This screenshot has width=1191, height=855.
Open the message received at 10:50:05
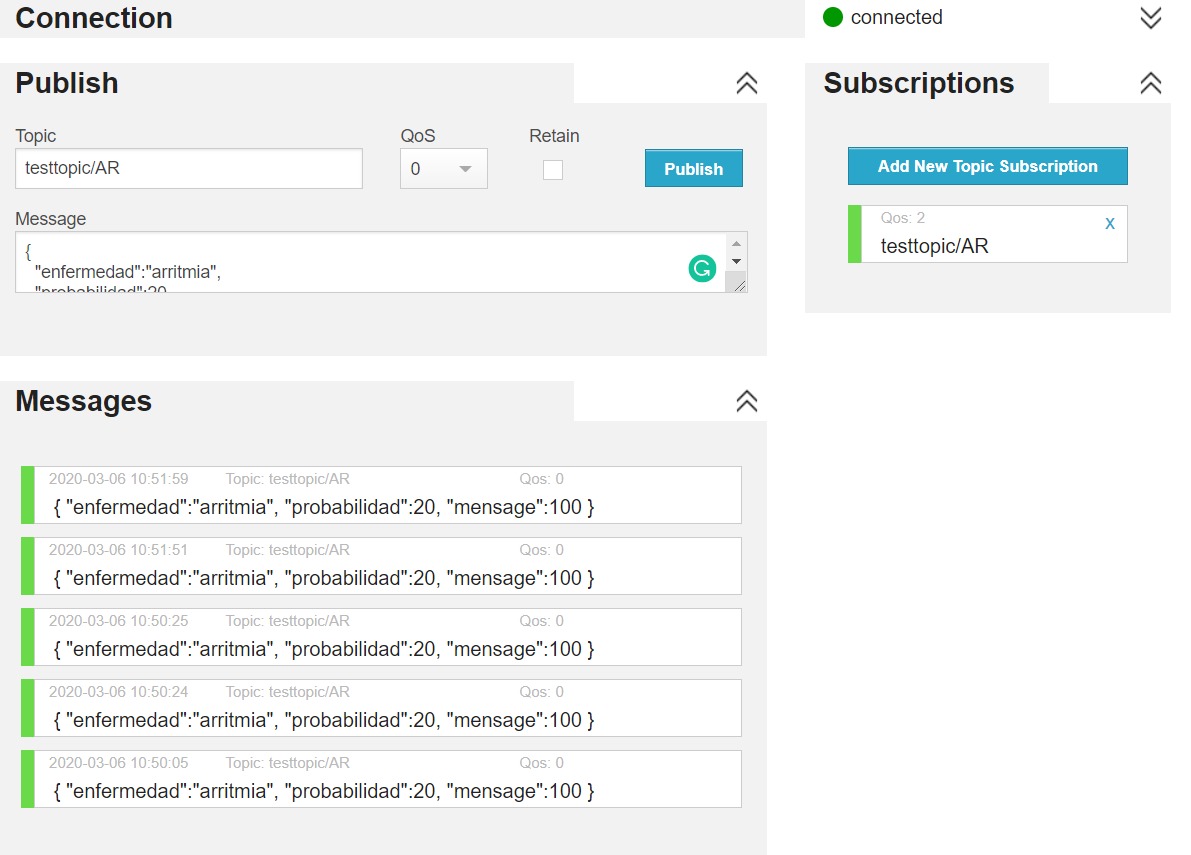tap(381, 779)
